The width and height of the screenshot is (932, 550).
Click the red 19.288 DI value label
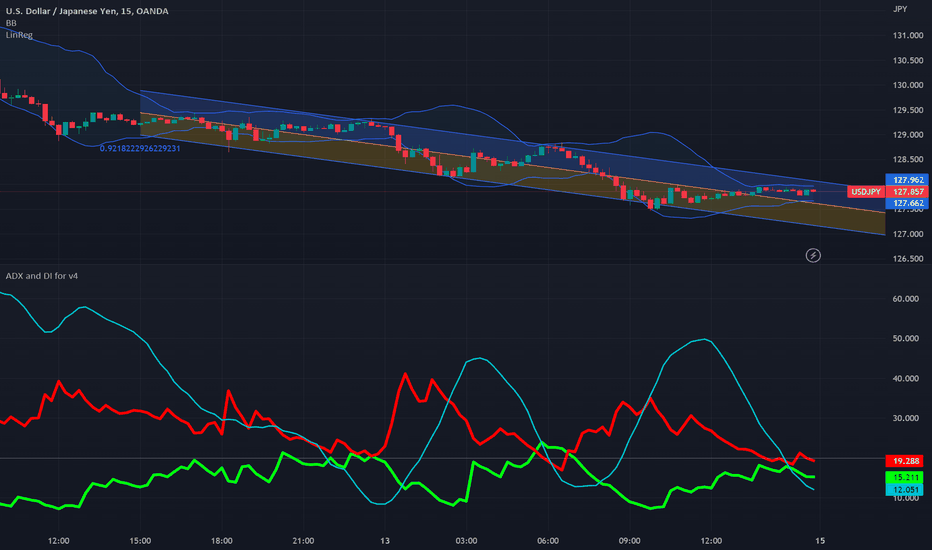click(905, 461)
